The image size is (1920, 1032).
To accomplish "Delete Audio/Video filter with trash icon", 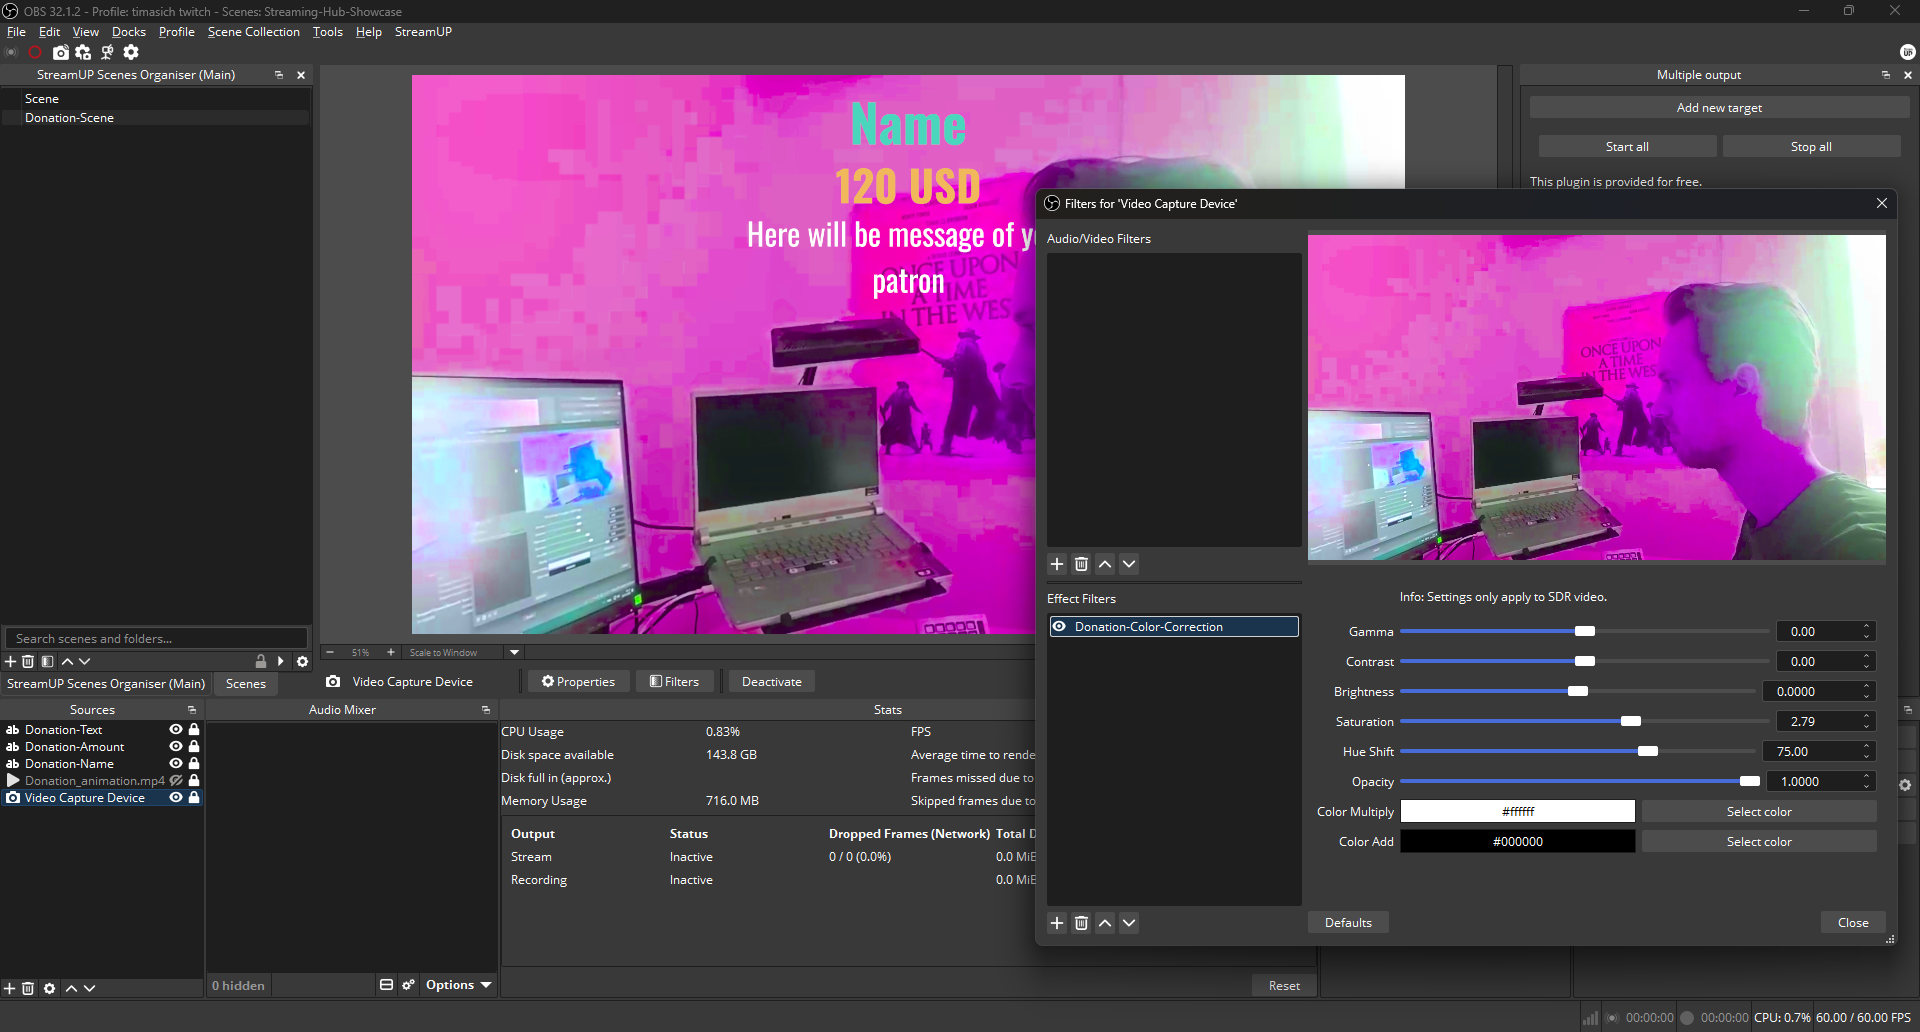I will point(1081,564).
